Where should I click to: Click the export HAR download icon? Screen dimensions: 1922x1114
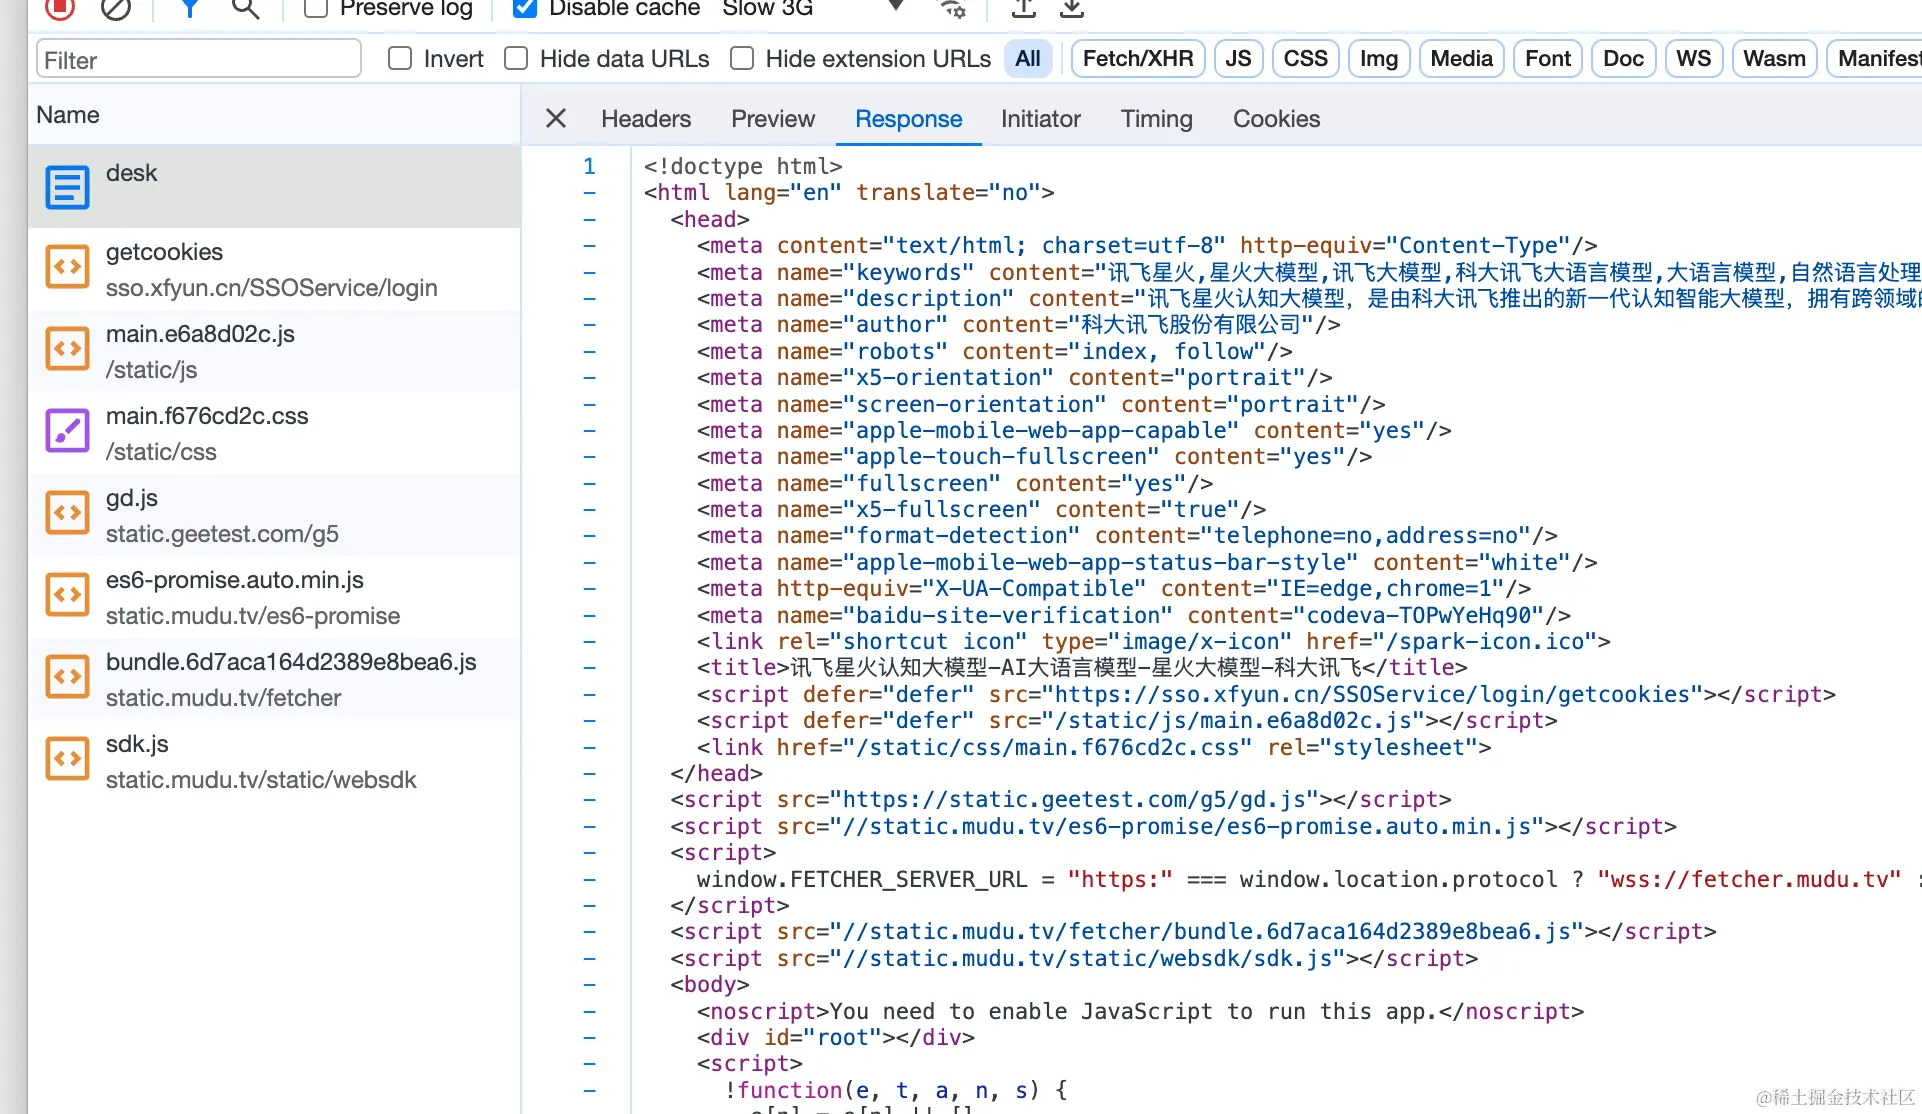coord(1072,8)
